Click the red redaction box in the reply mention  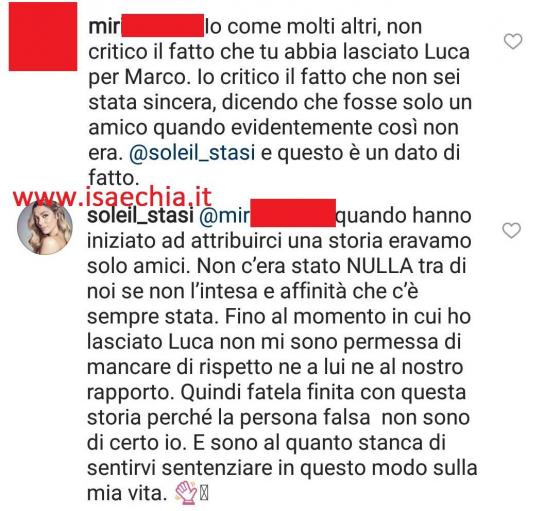click(x=293, y=213)
